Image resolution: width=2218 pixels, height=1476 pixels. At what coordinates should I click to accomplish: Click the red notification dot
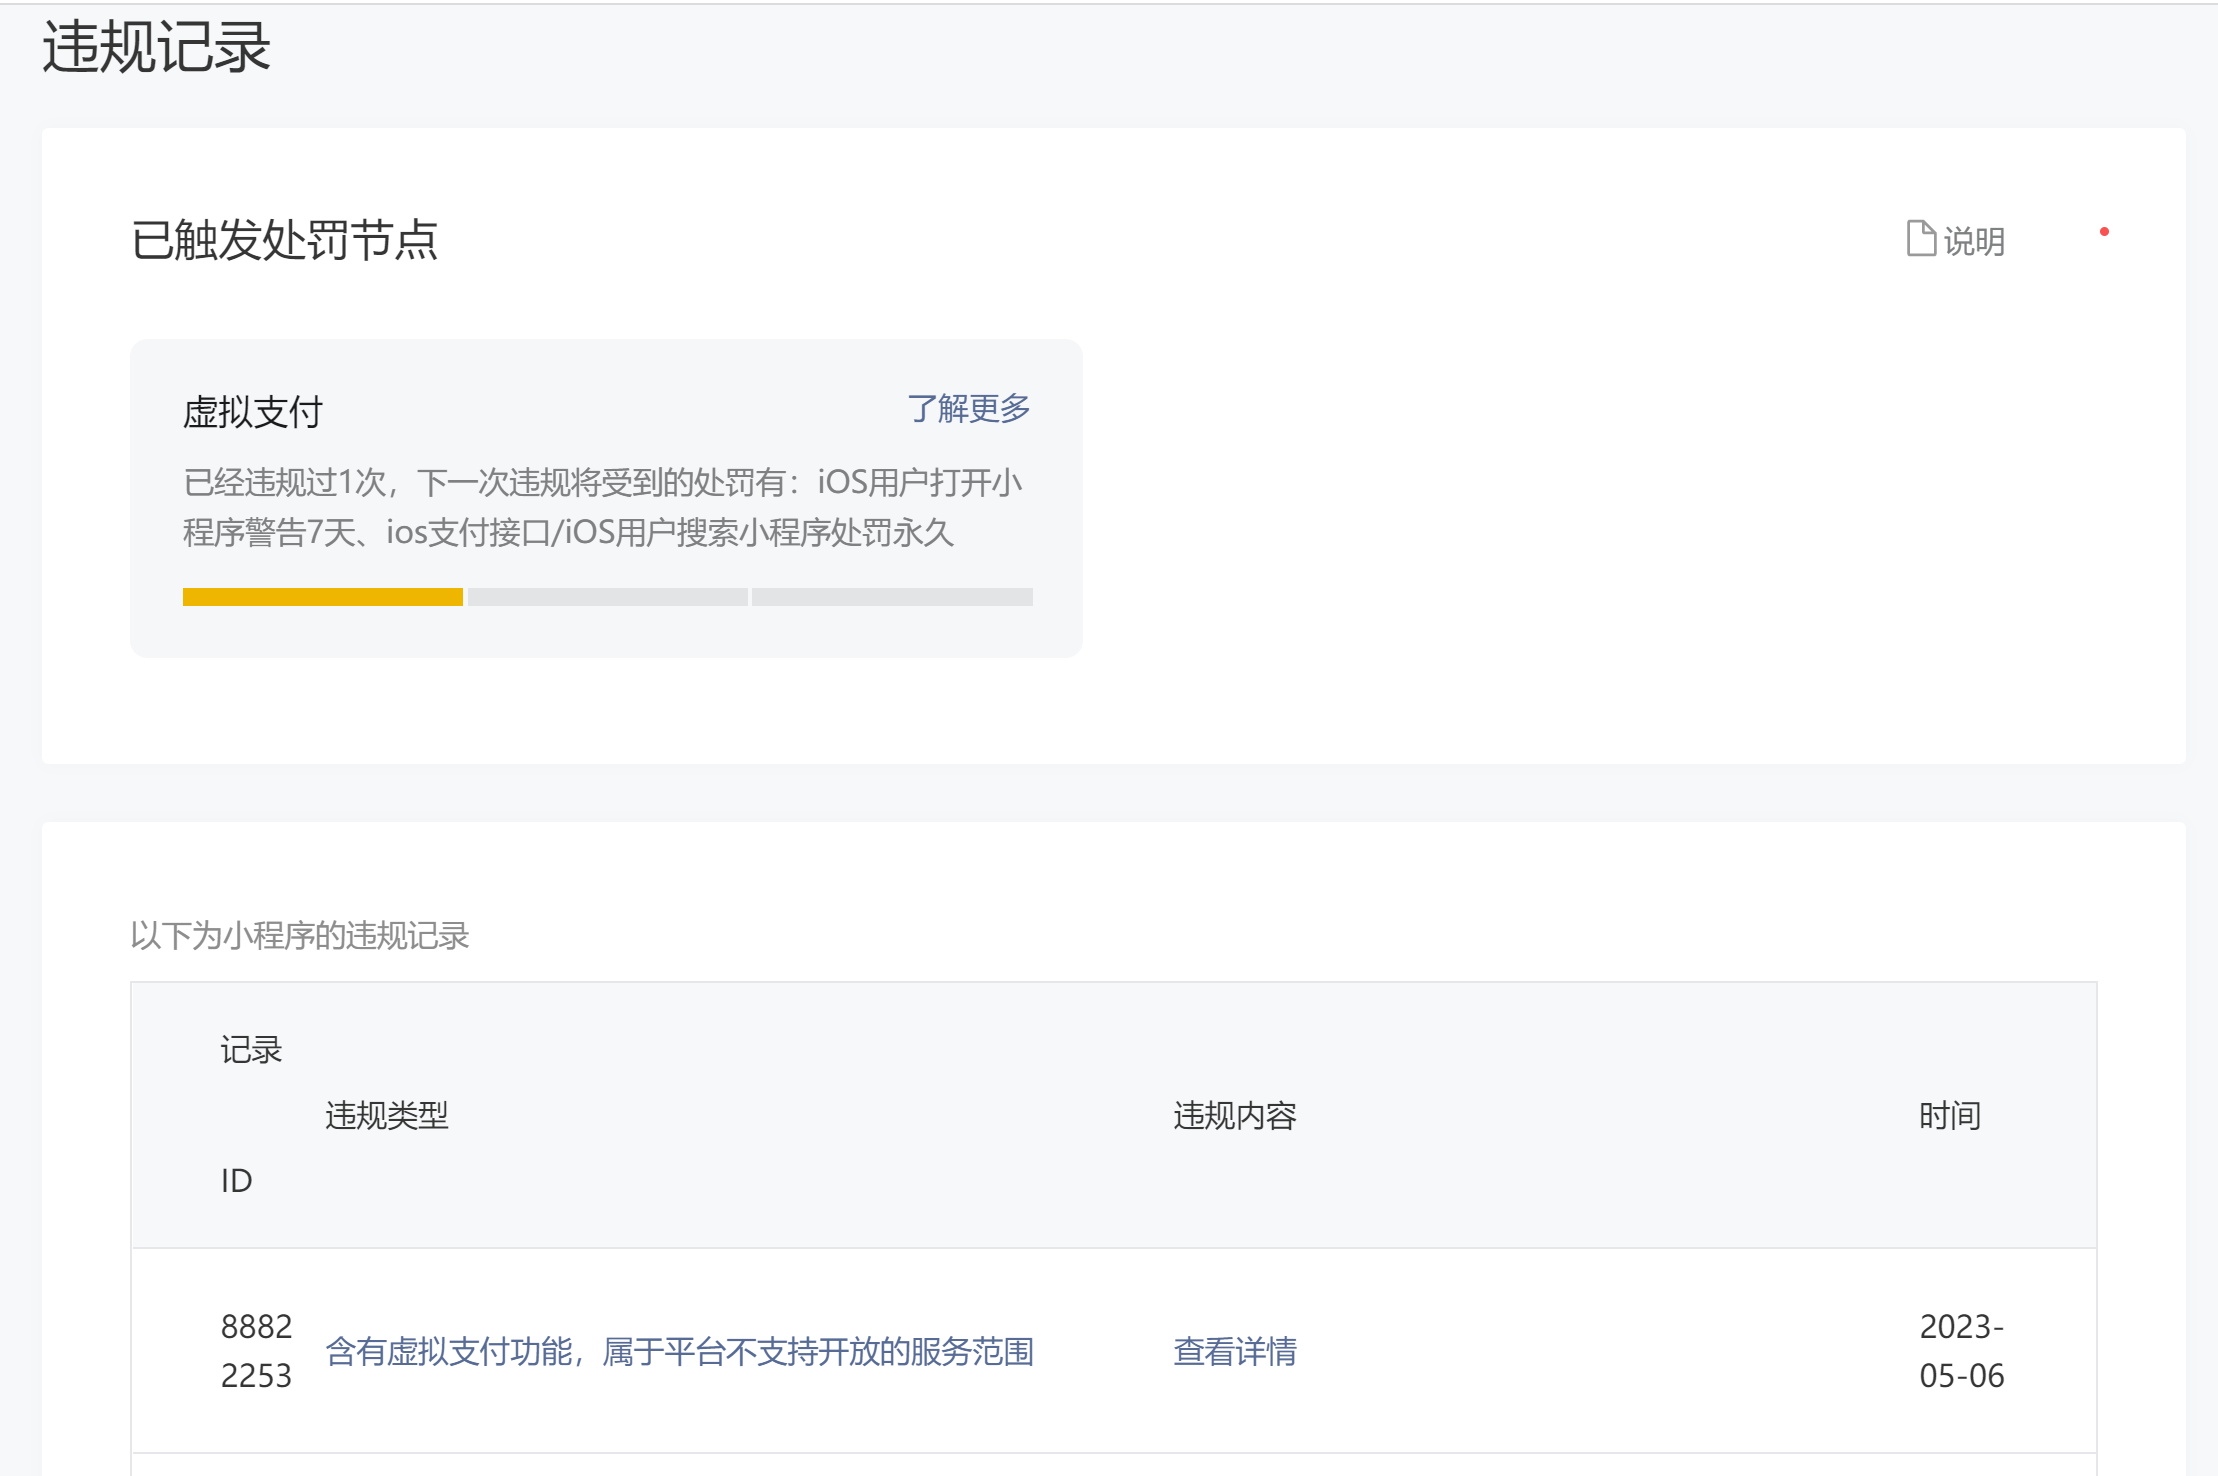[2104, 232]
